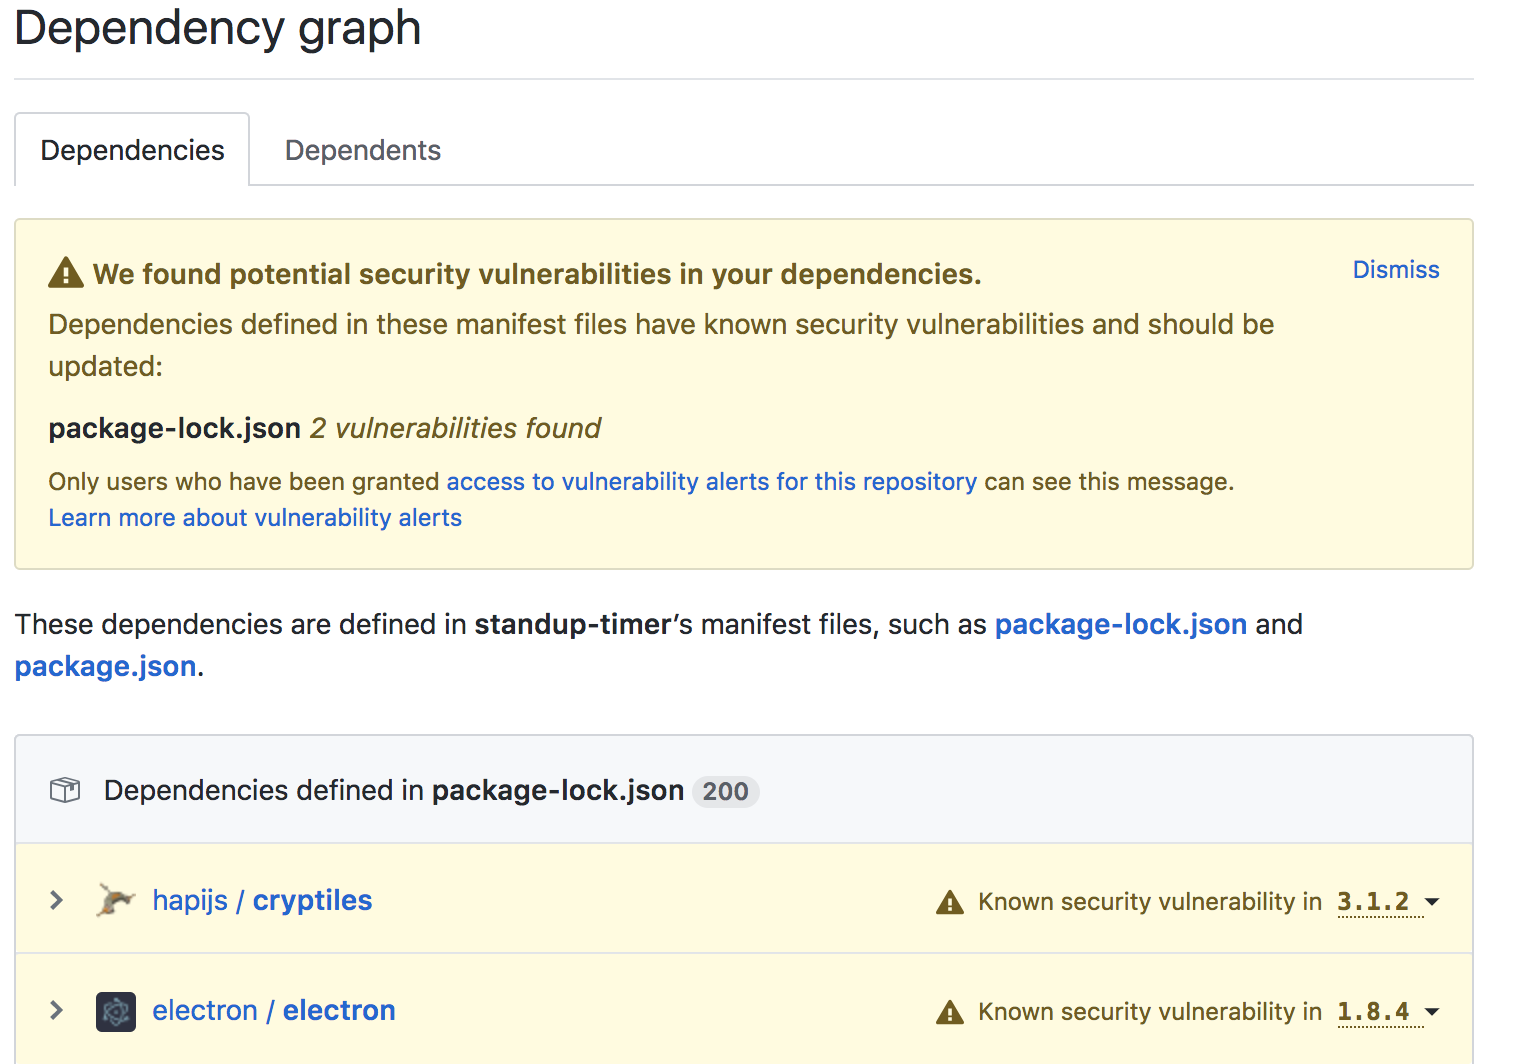Viewport: 1530px width, 1064px height.
Task: Click the 3.1.2 version number
Action: 1373,902
